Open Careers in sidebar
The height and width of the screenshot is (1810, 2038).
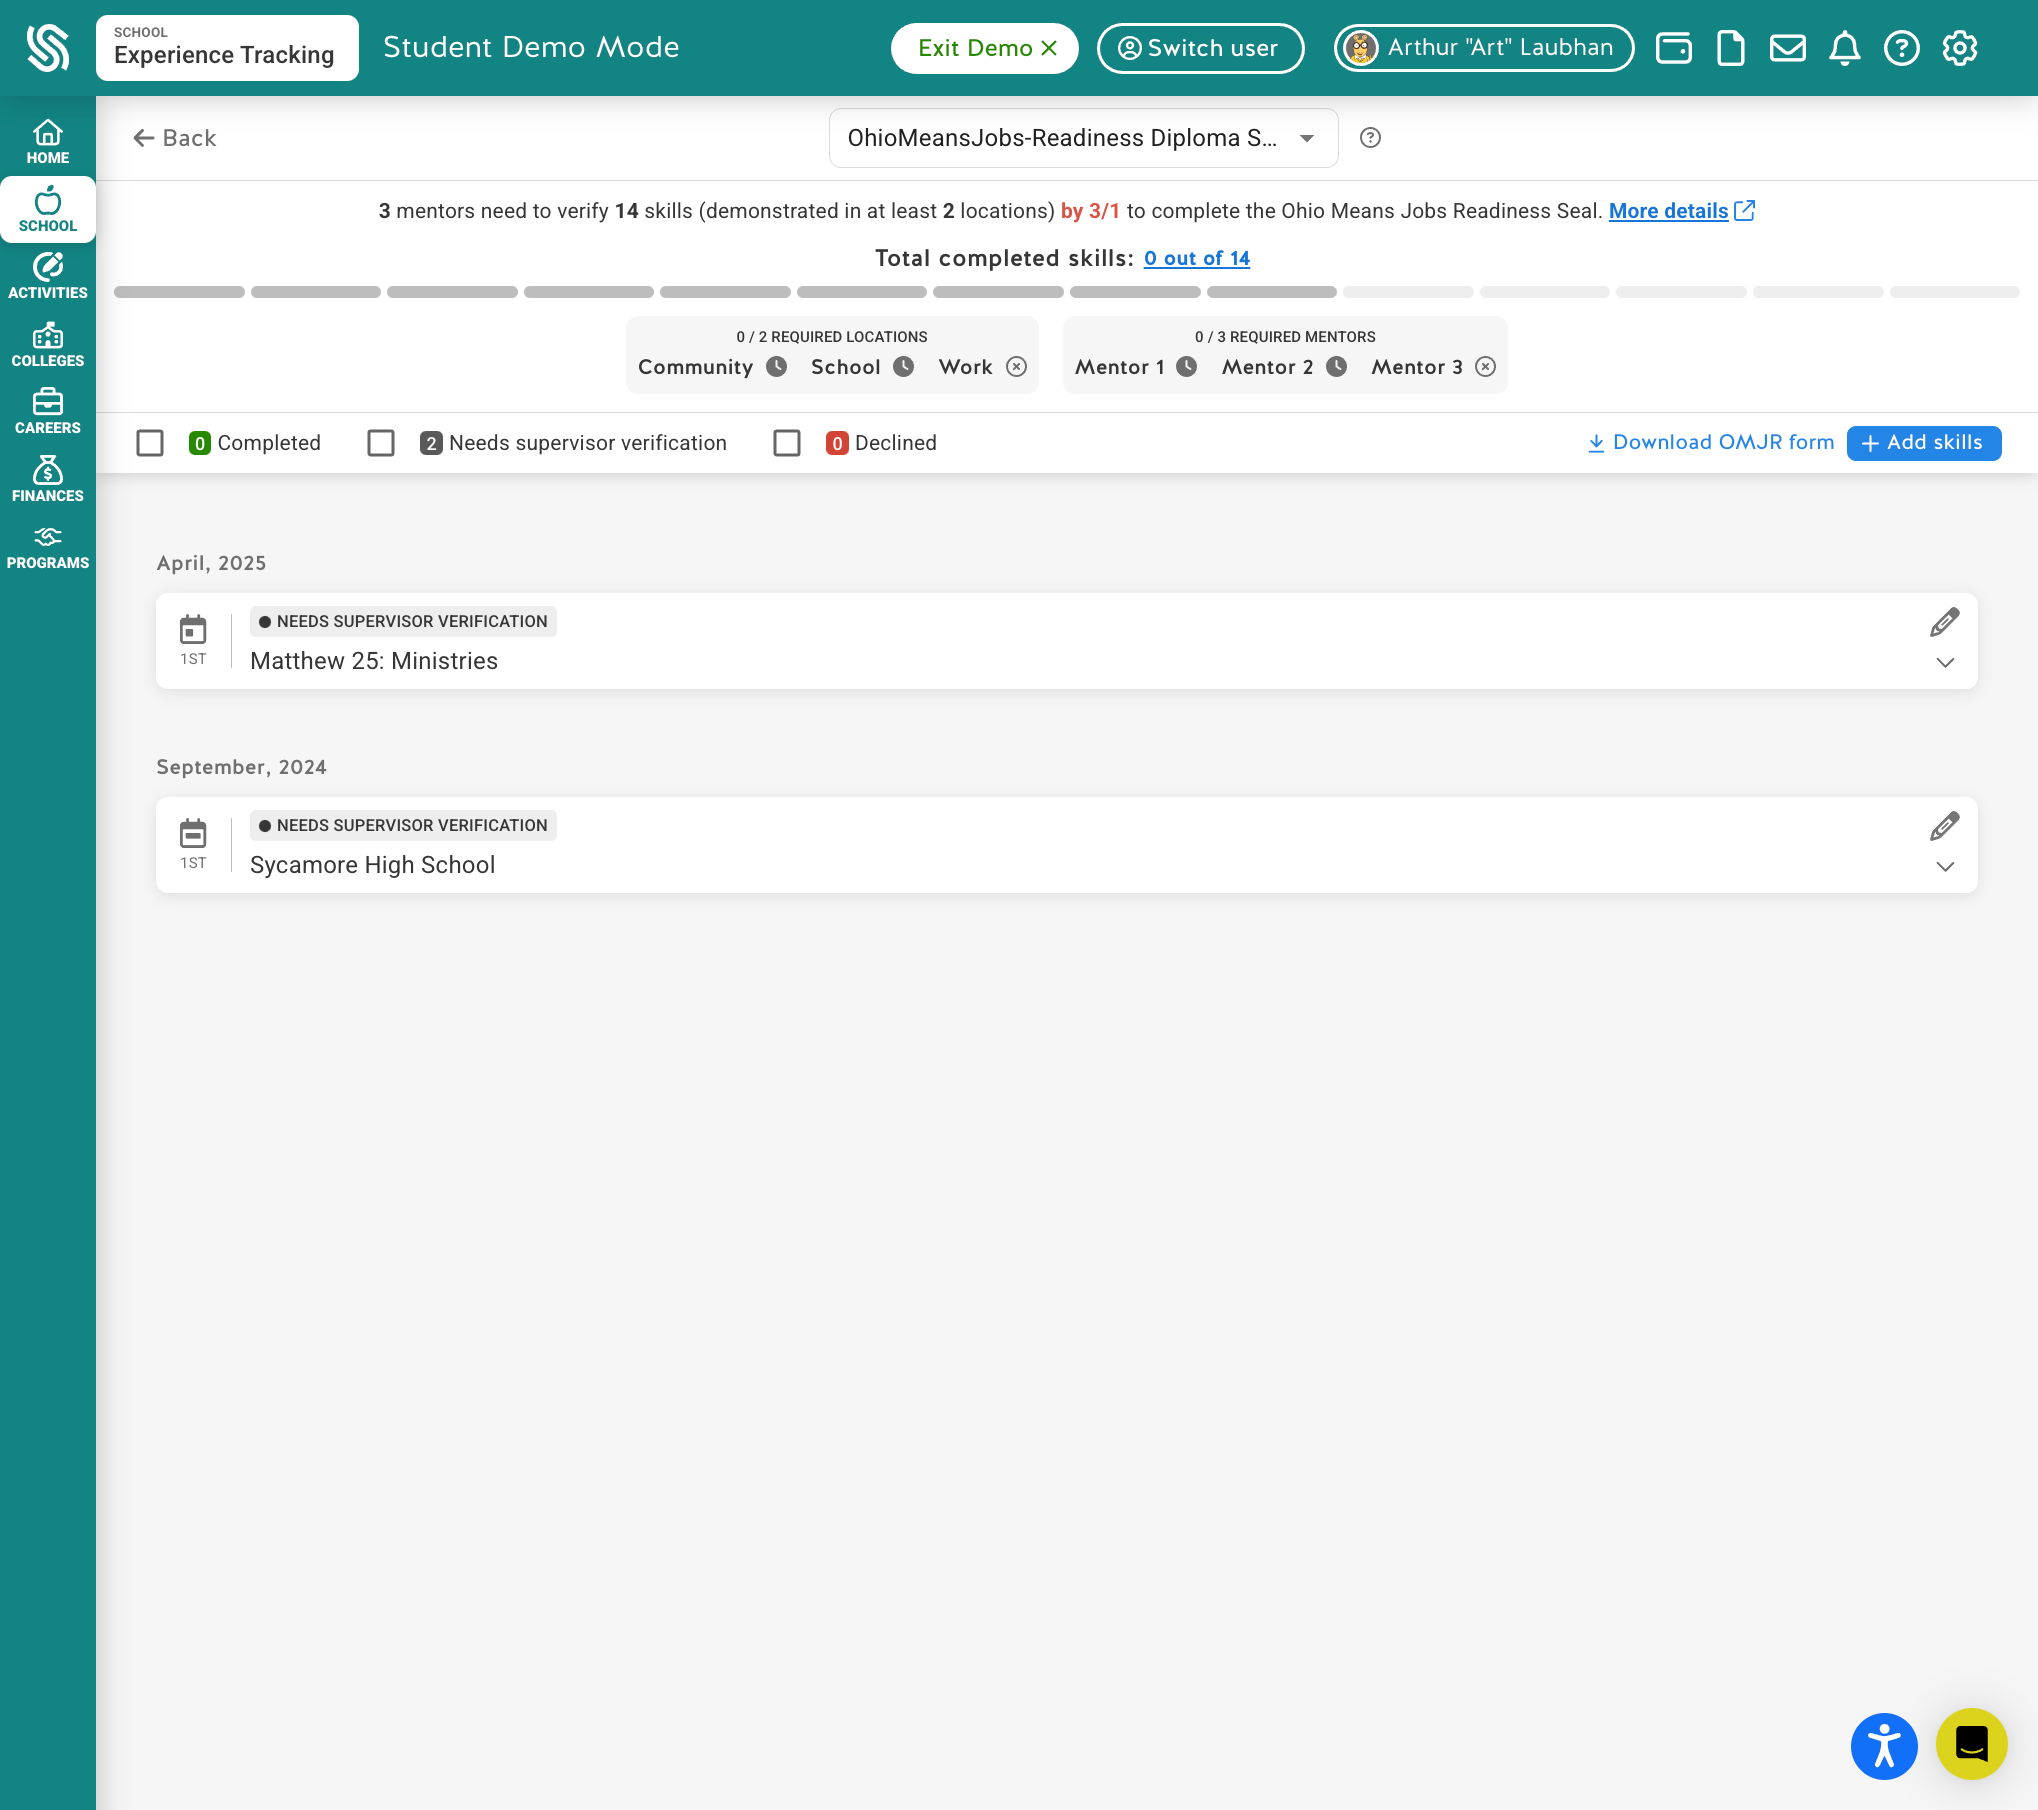(48, 412)
